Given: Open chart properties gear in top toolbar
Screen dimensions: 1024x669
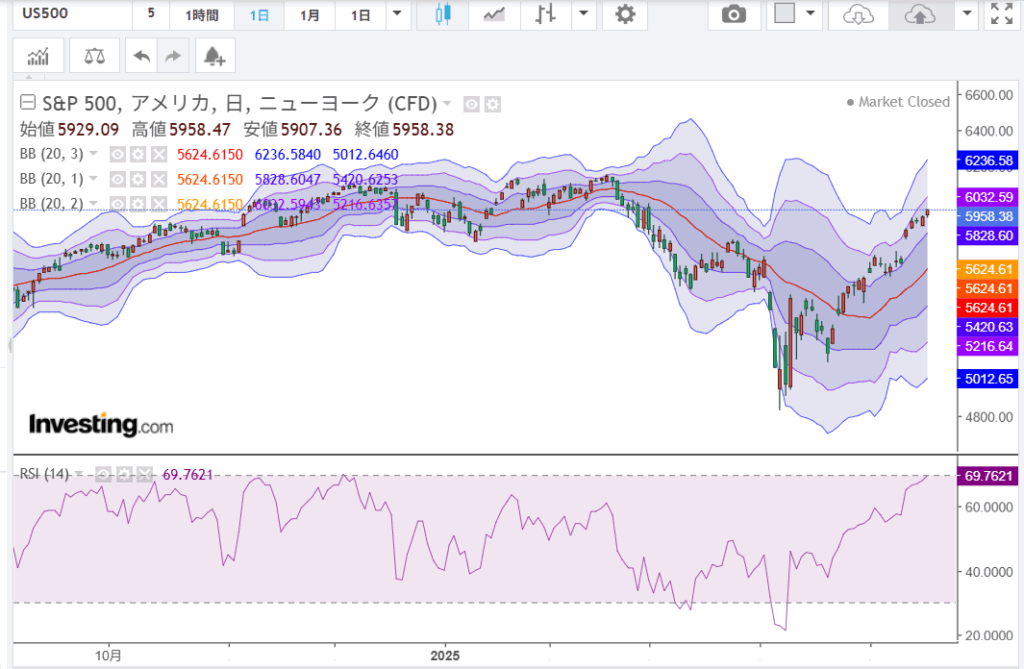Looking at the screenshot, I should coord(625,14).
